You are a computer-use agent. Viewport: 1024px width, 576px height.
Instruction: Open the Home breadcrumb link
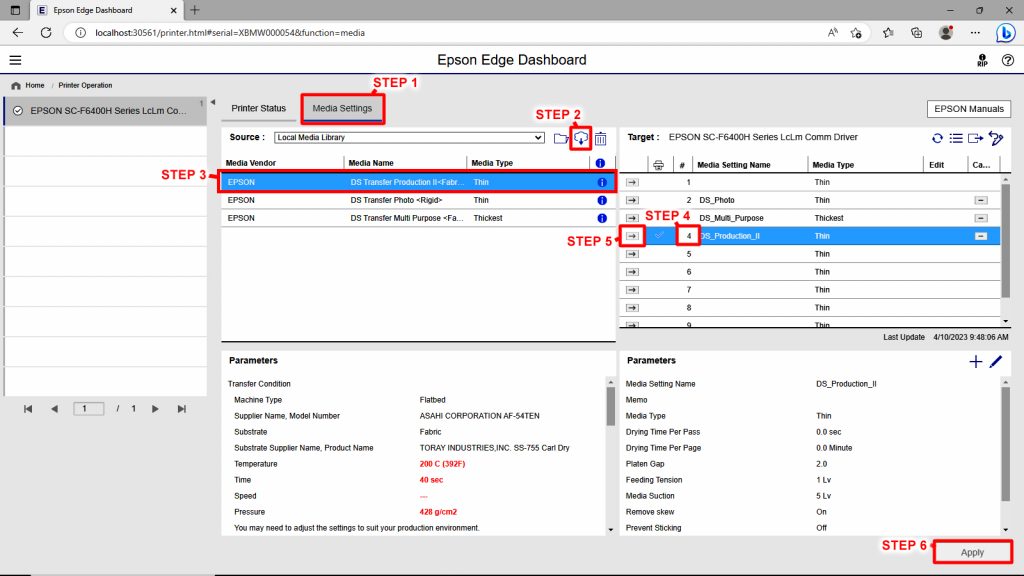[35, 86]
